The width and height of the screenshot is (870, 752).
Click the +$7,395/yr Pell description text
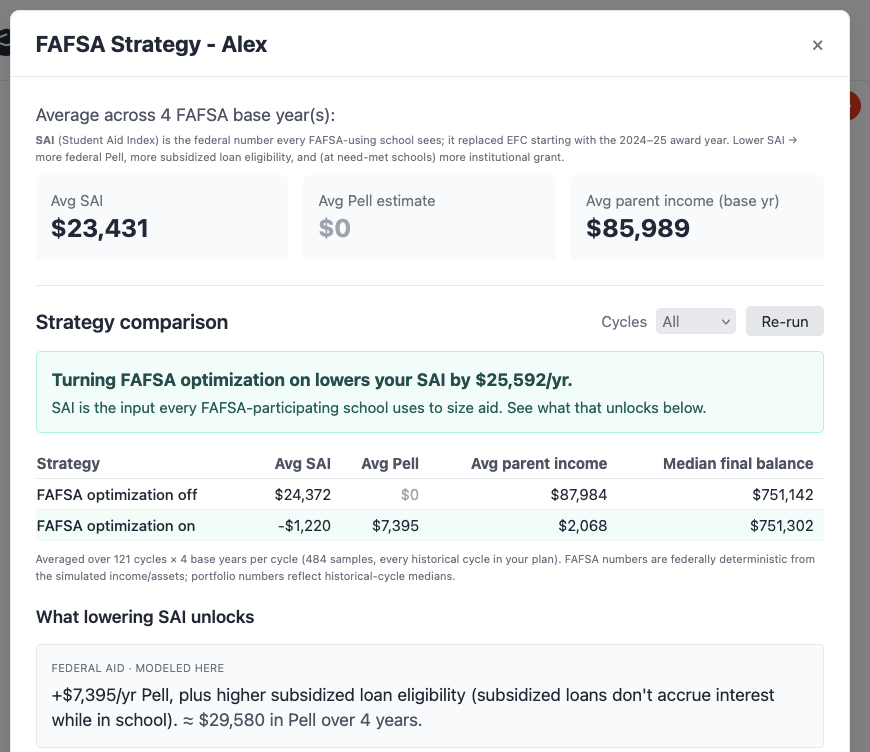(x=413, y=707)
